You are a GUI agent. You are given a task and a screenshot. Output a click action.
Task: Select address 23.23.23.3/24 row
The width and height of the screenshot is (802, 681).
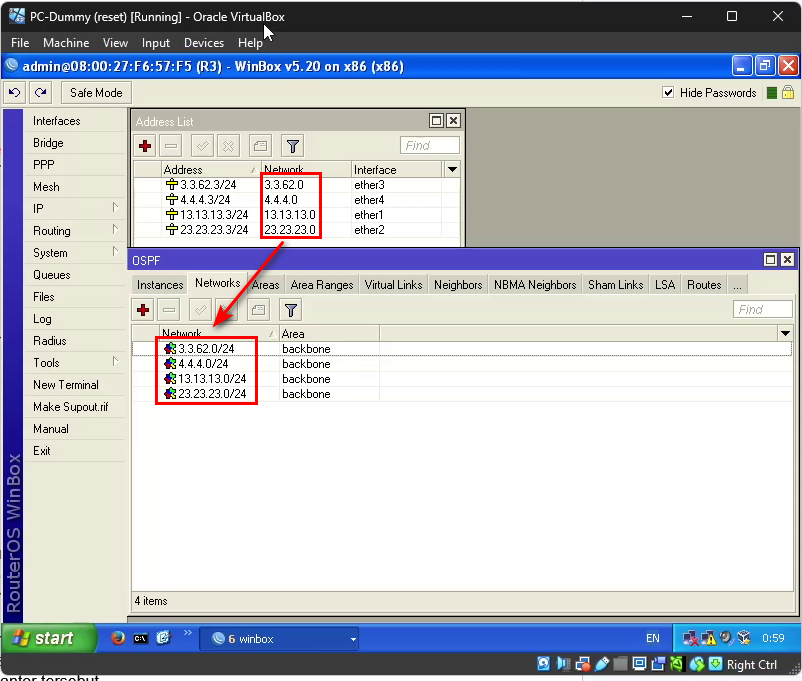[297, 230]
